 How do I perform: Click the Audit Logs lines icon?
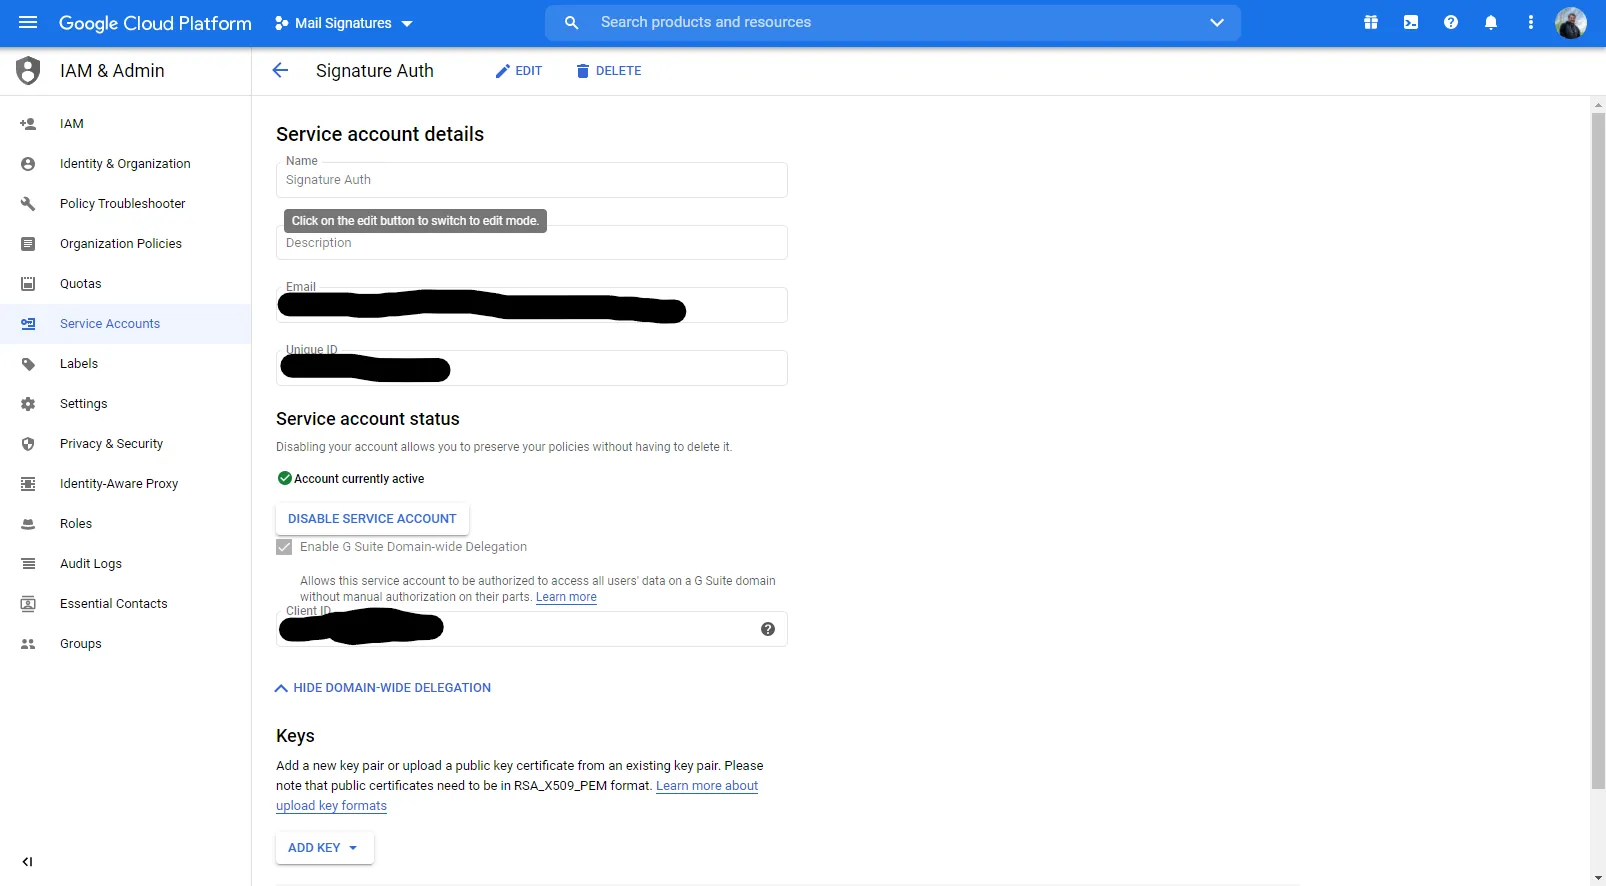coord(28,564)
